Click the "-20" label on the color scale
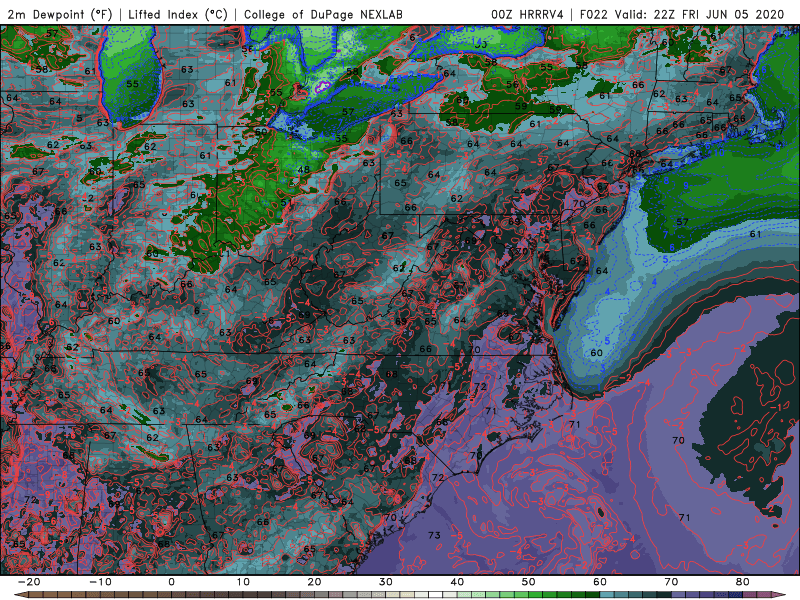Image resolution: width=800 pixels, height=600 pixels. click(x=29, y=582)
